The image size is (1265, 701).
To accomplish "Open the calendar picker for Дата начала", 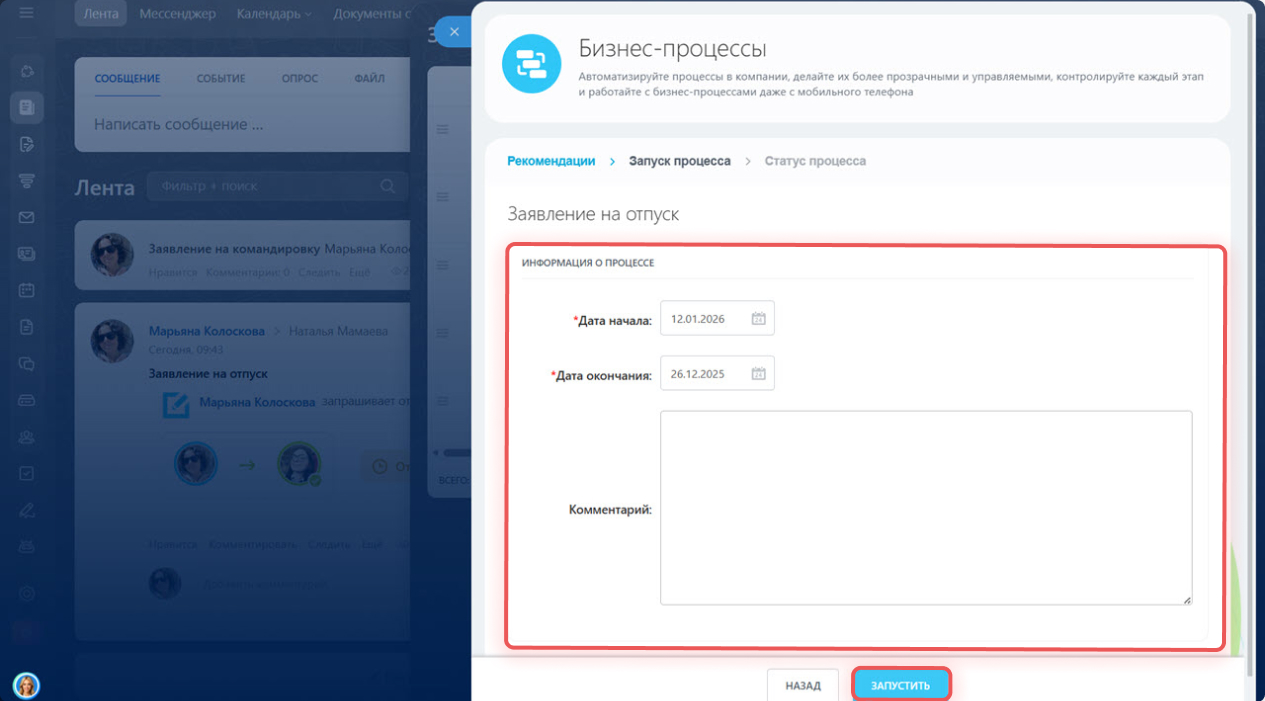I will (x=758, y=319).
